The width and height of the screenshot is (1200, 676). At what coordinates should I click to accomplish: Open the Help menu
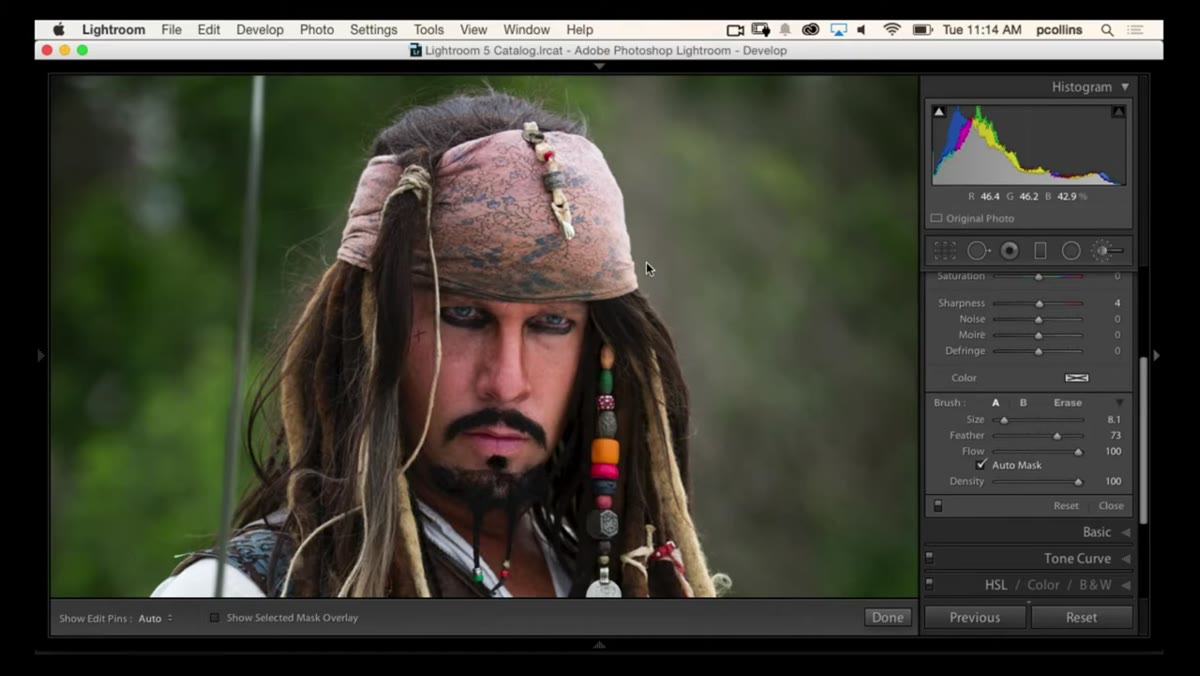tap(580, 30)
